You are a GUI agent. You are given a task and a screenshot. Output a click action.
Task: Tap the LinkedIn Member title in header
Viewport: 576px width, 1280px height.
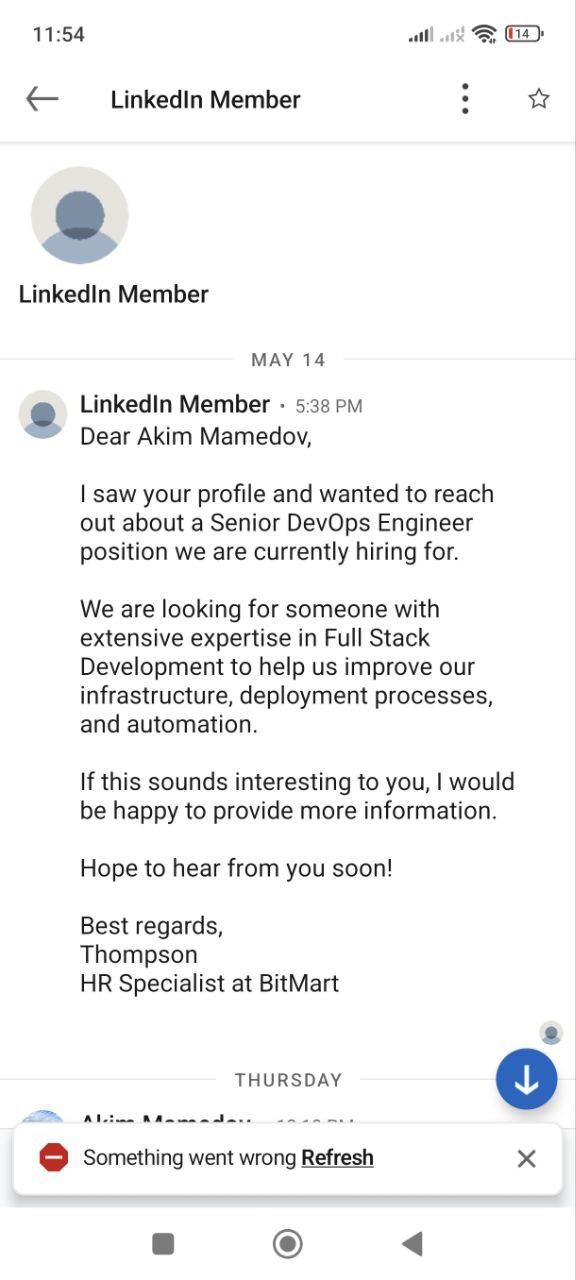click(x=206, y=100)
